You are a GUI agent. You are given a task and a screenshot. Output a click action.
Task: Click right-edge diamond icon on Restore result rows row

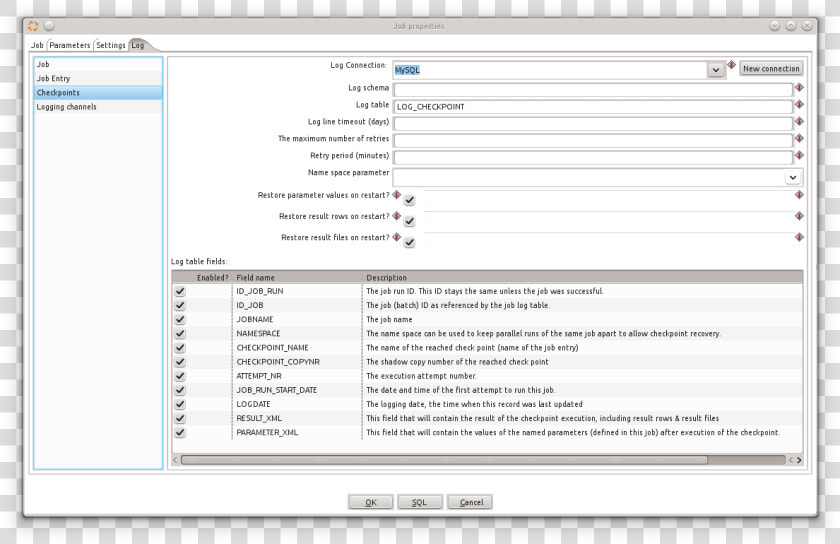coord(799,216)
